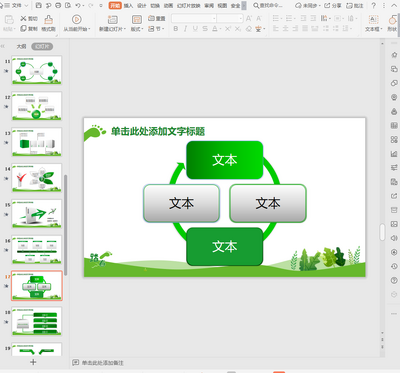Image resolution: width=400 pixels, height=373 pixels.
Task: Click the help circle icon in right sidebar
Action: coord(394,280)
